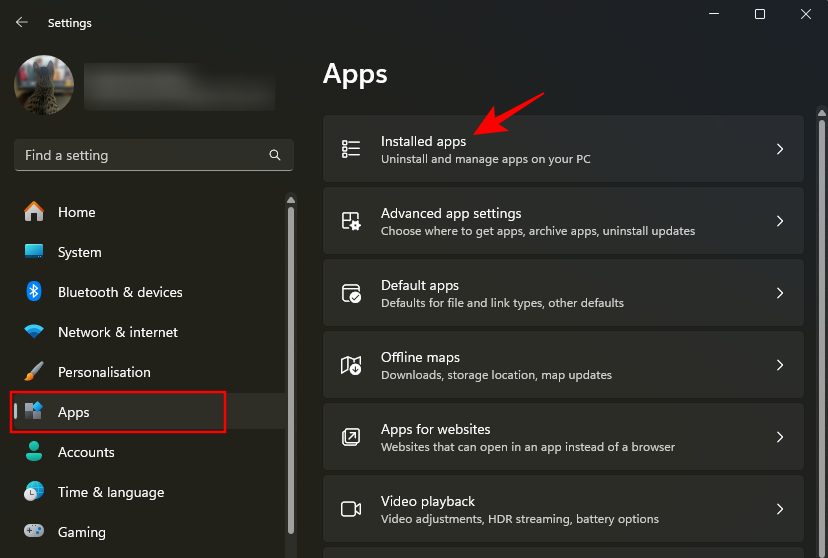Click the Time & language globe icon
The image size is (828, 558).
(x=34, y=491)
